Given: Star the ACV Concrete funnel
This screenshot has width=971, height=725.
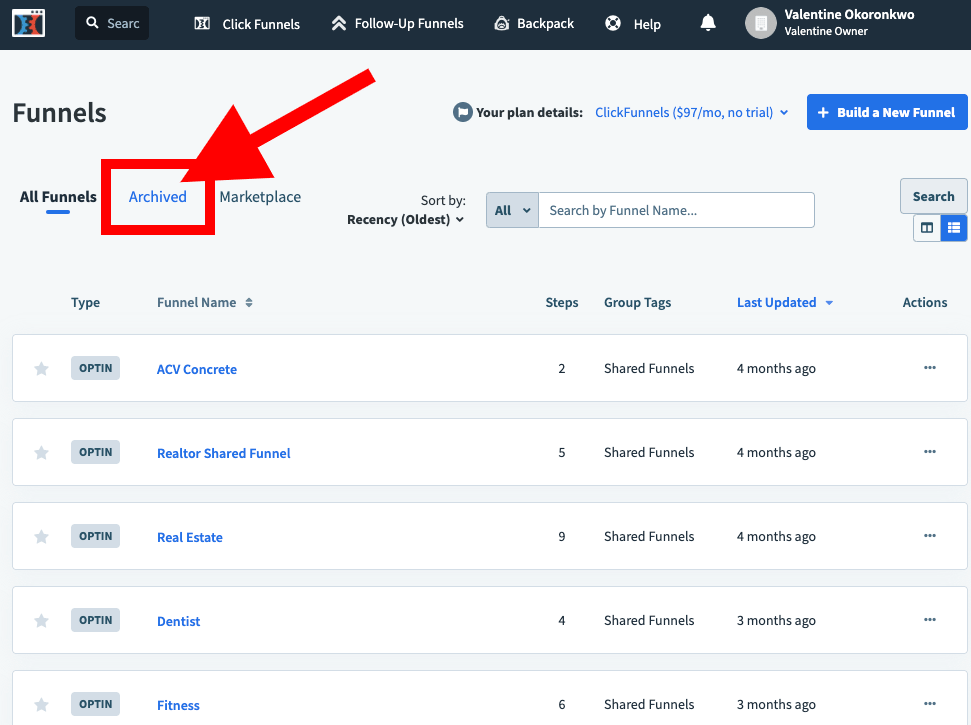Looking at the screenshot, I should click(x=41, y=369).
